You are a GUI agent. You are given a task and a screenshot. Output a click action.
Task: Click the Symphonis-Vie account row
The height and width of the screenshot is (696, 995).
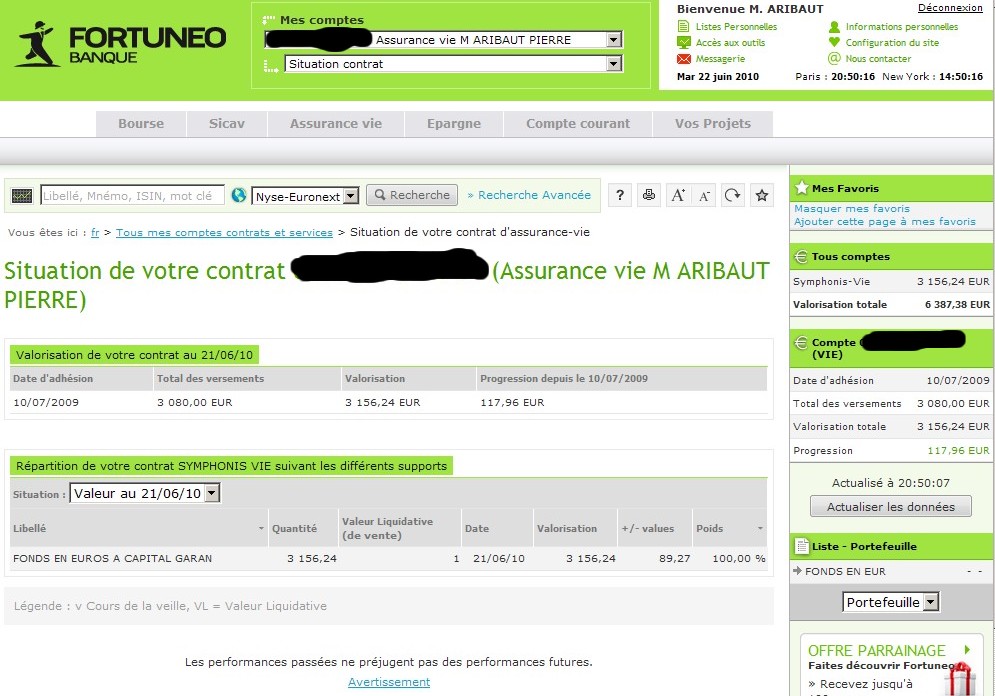[x=891, y=282]
